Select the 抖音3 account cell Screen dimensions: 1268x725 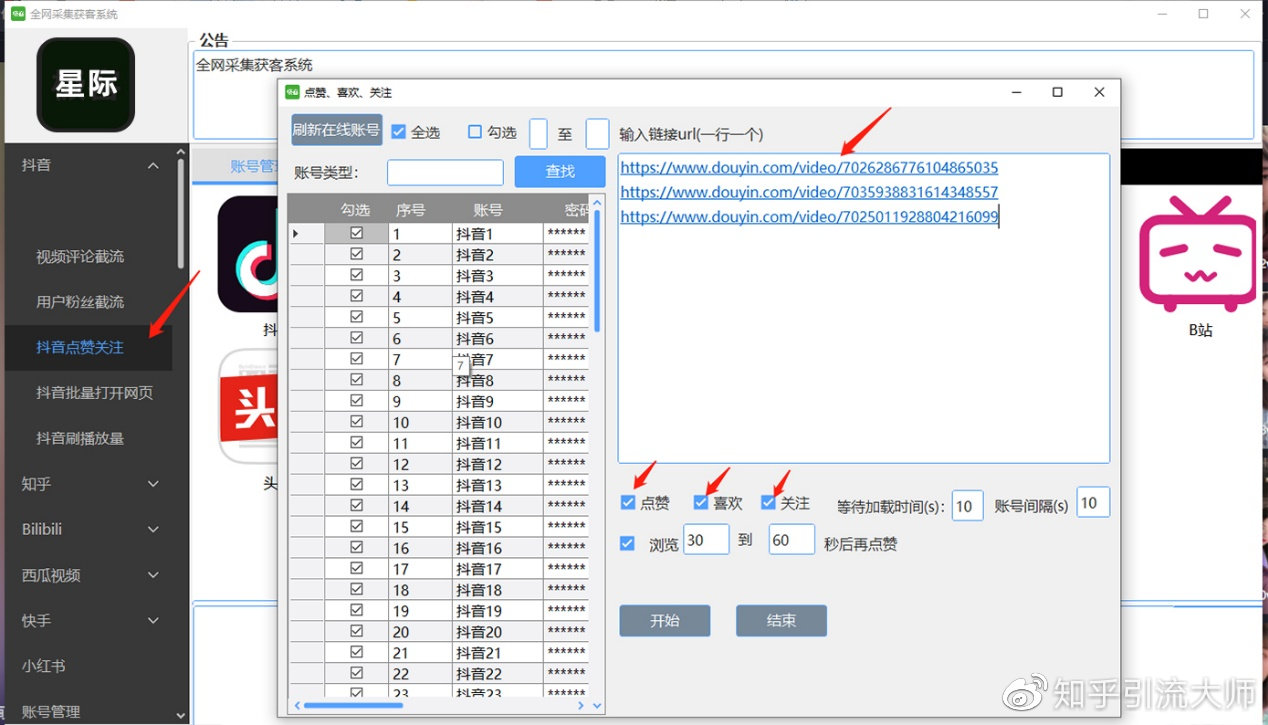[498, 276]
